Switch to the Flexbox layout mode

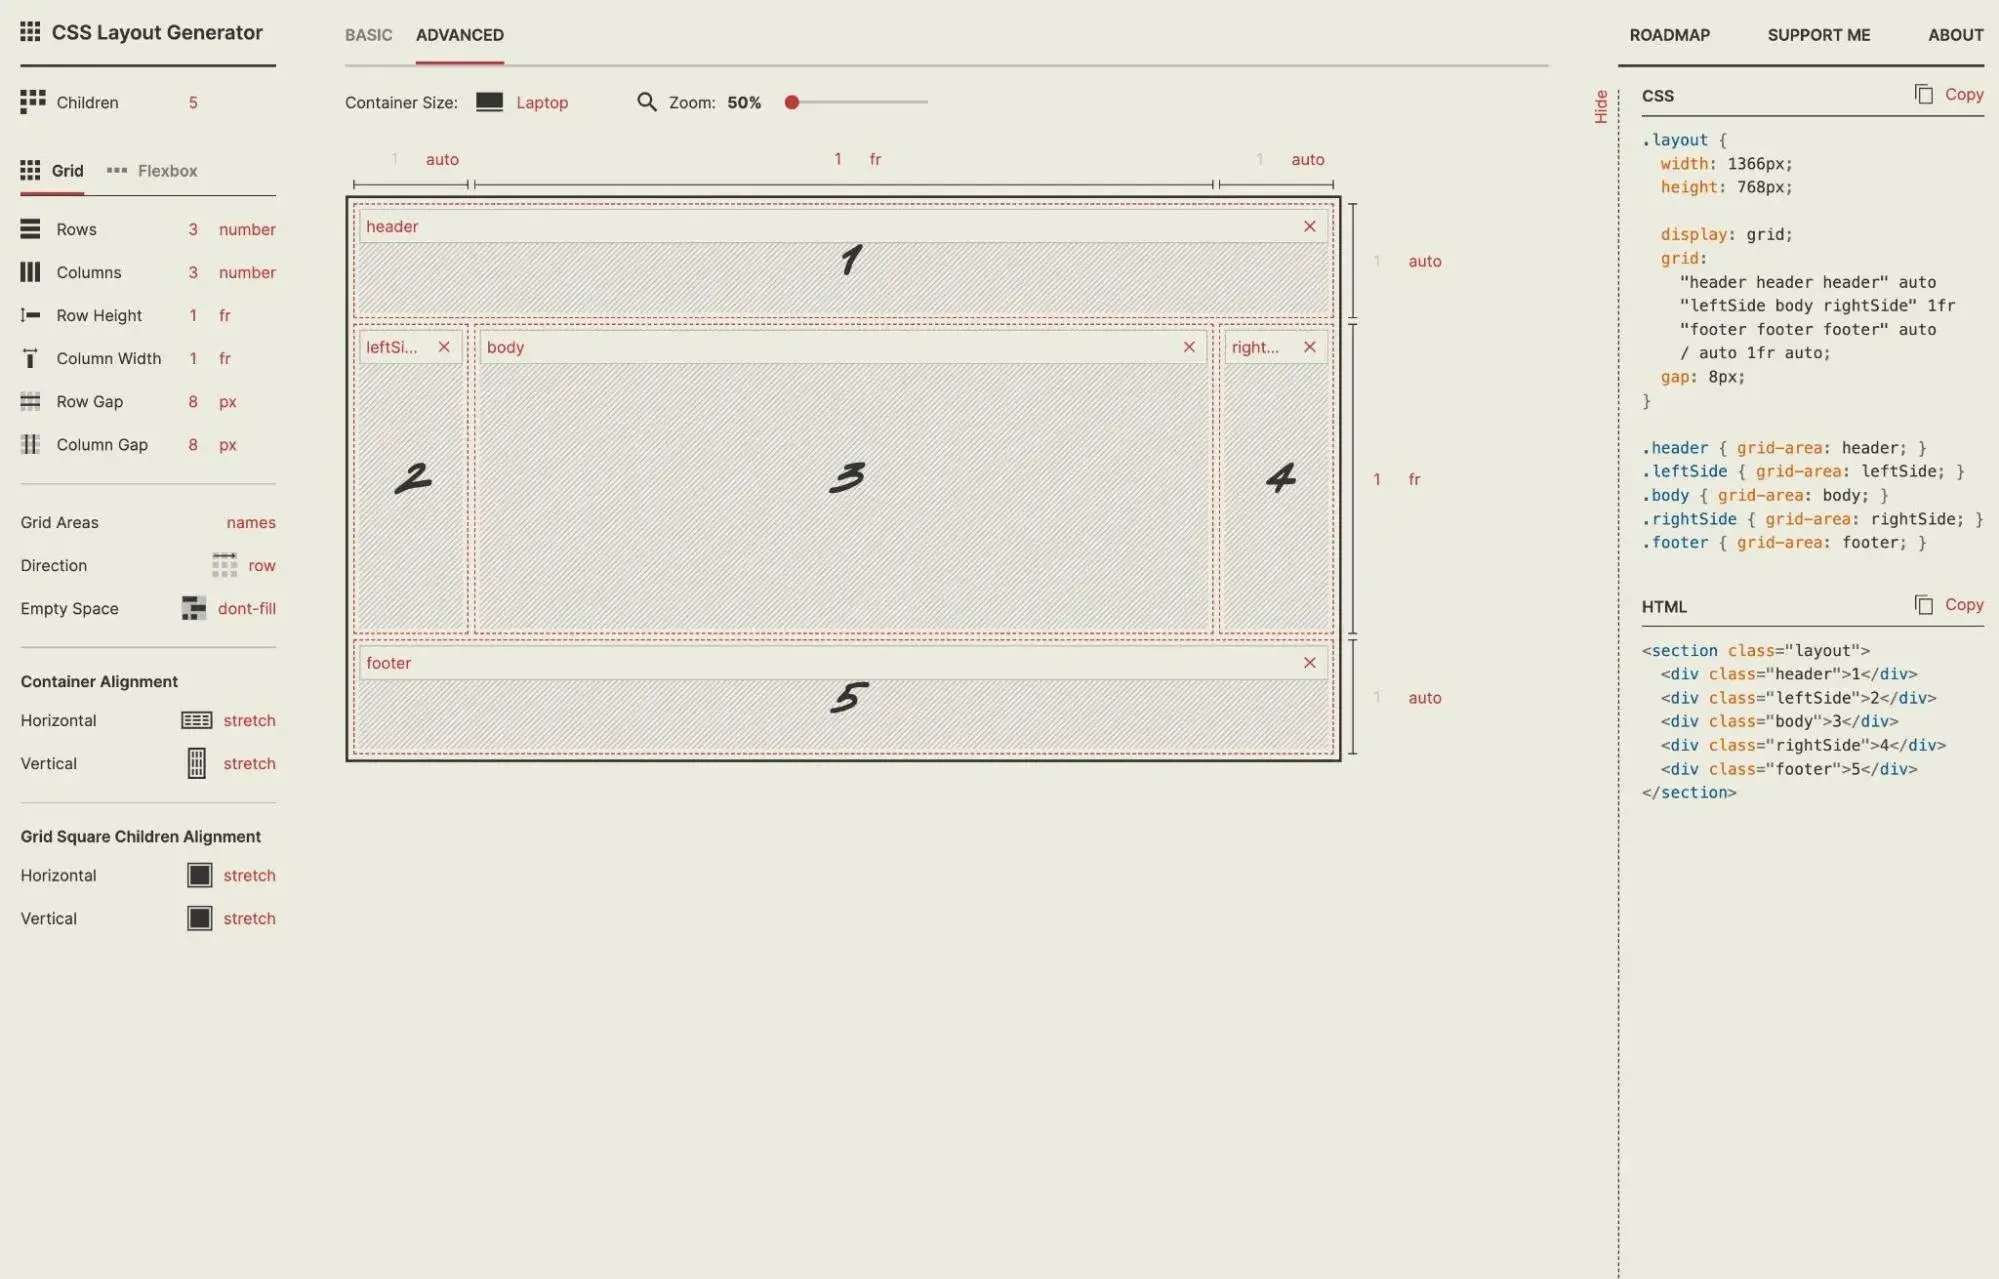(x=152, y=170)
